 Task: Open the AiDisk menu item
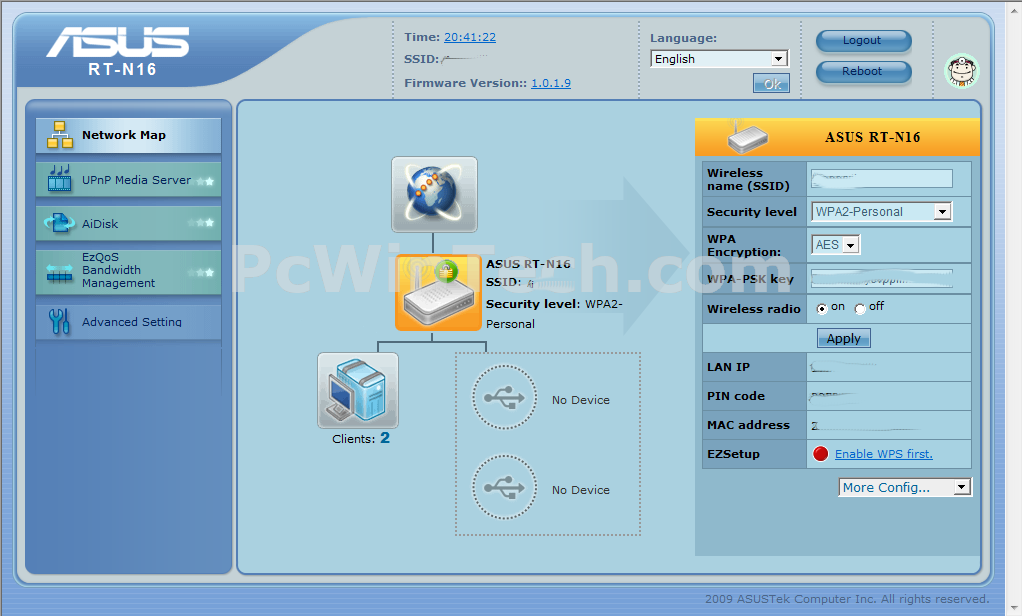click(128, 224)
